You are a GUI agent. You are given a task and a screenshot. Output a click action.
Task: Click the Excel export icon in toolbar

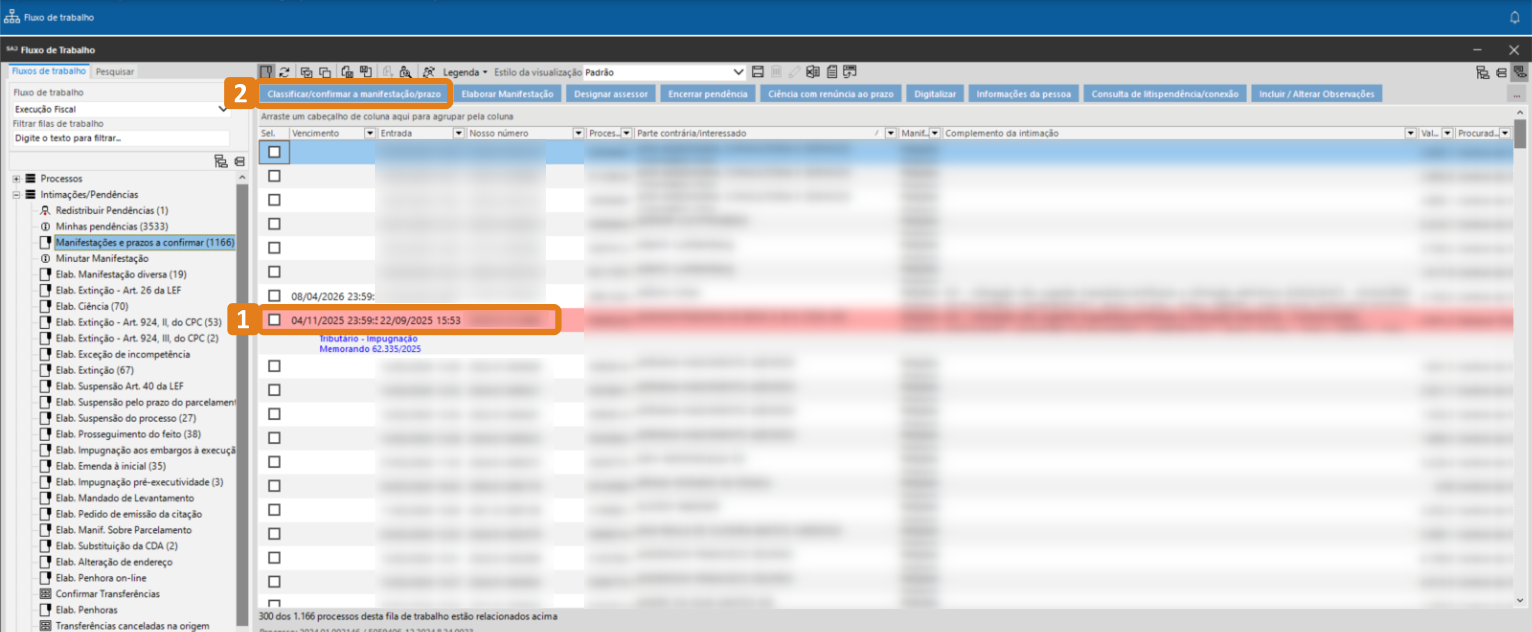coord(812,72)
